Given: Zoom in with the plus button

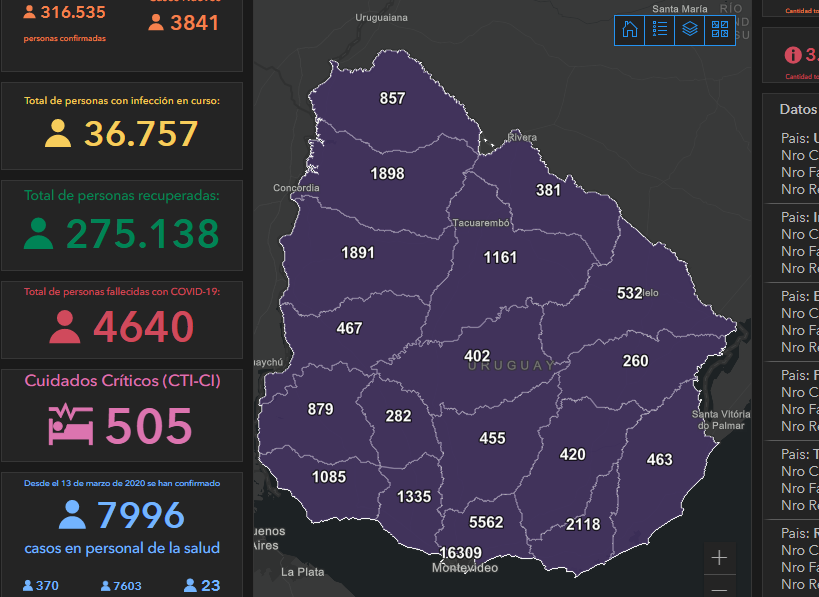Looking at the screenshot, I should point(719,558).
